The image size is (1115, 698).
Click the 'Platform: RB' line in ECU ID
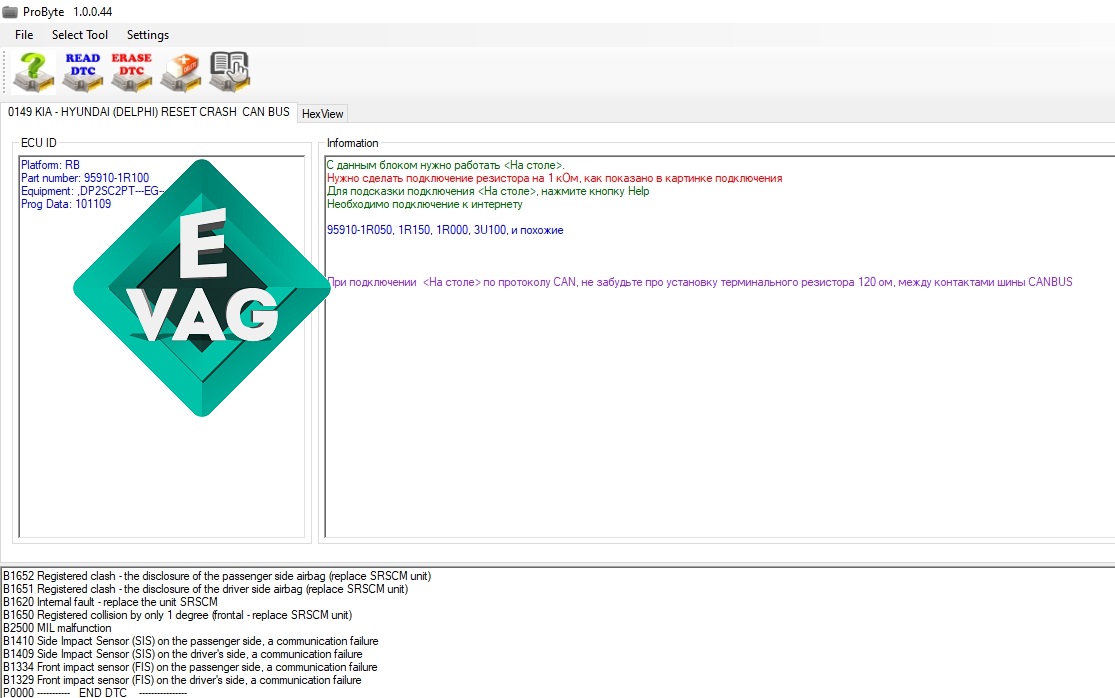50,165
